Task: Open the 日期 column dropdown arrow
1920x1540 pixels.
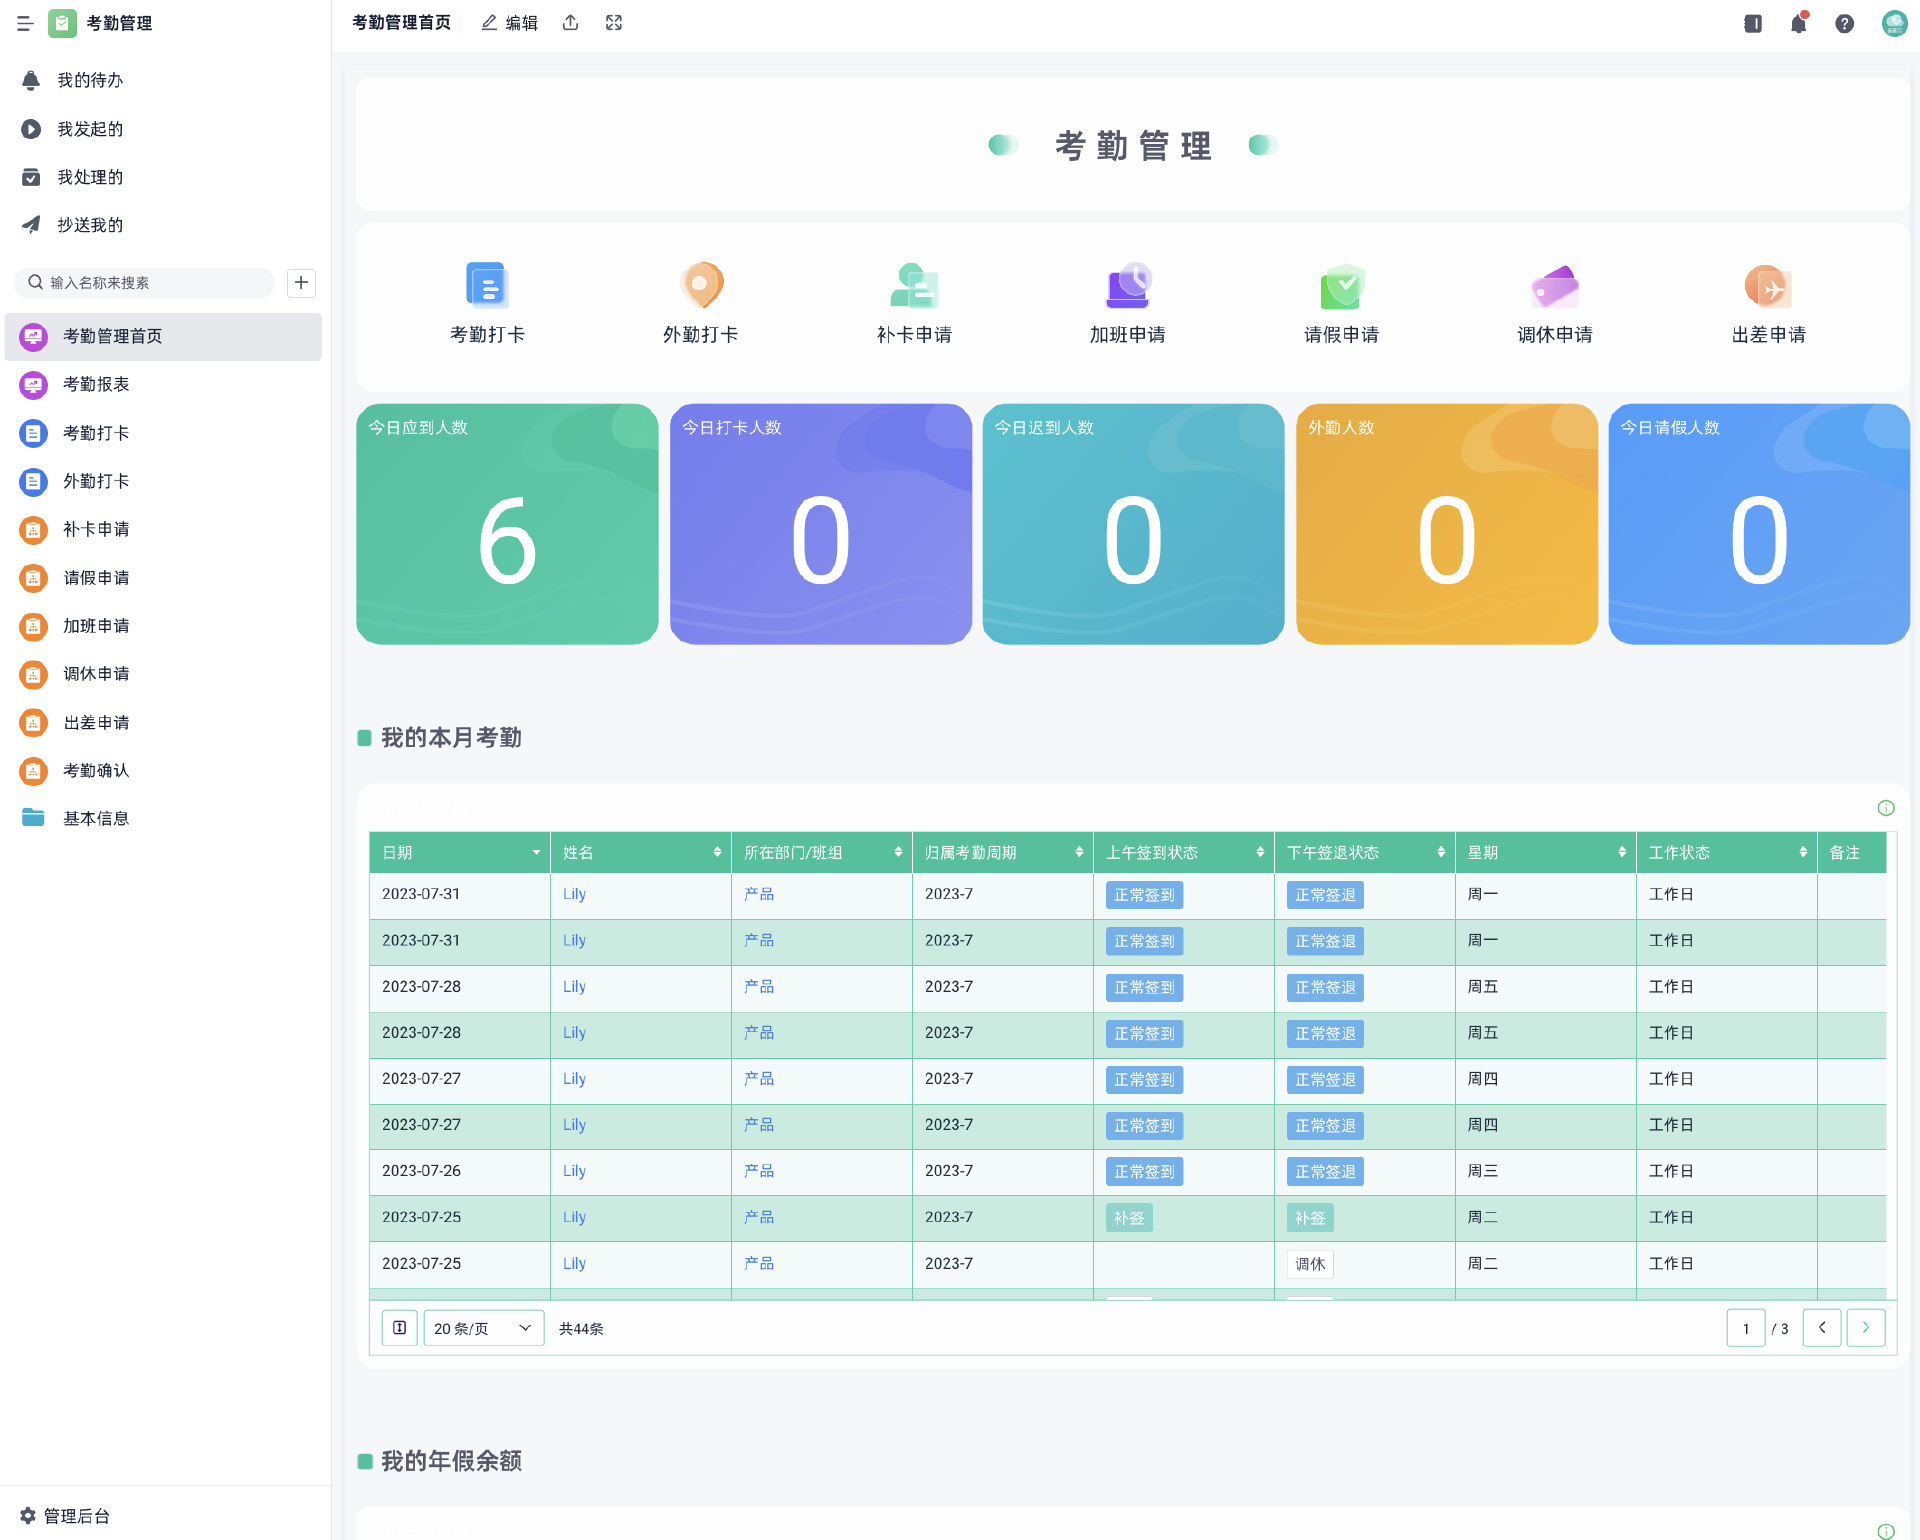Action: pyautogui.click(x=536, y=852)
